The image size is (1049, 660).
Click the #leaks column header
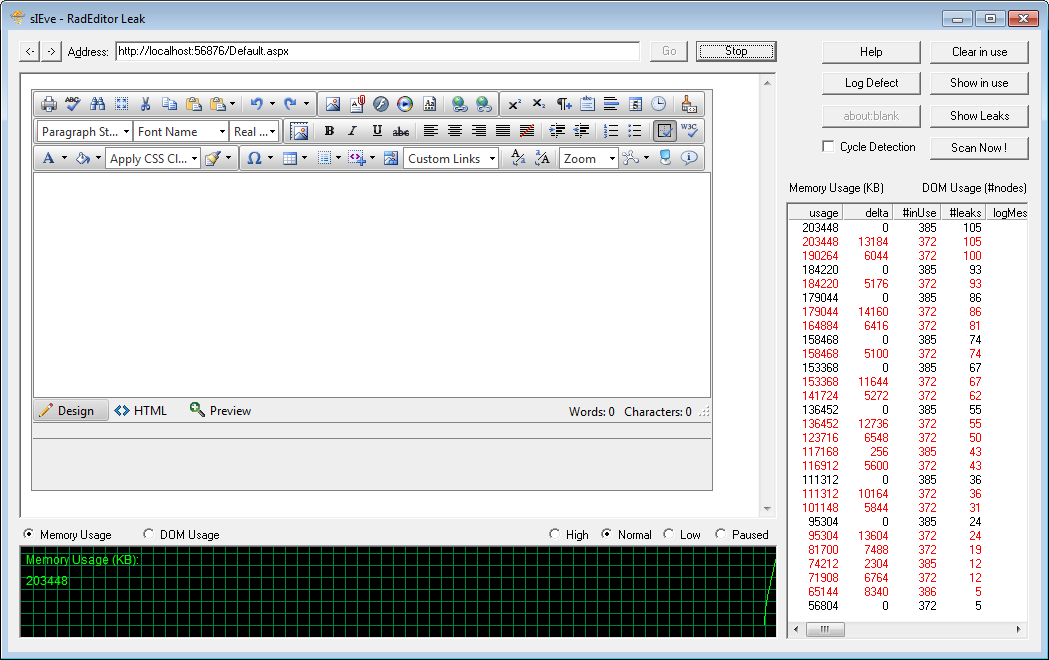tap(963, 213)
